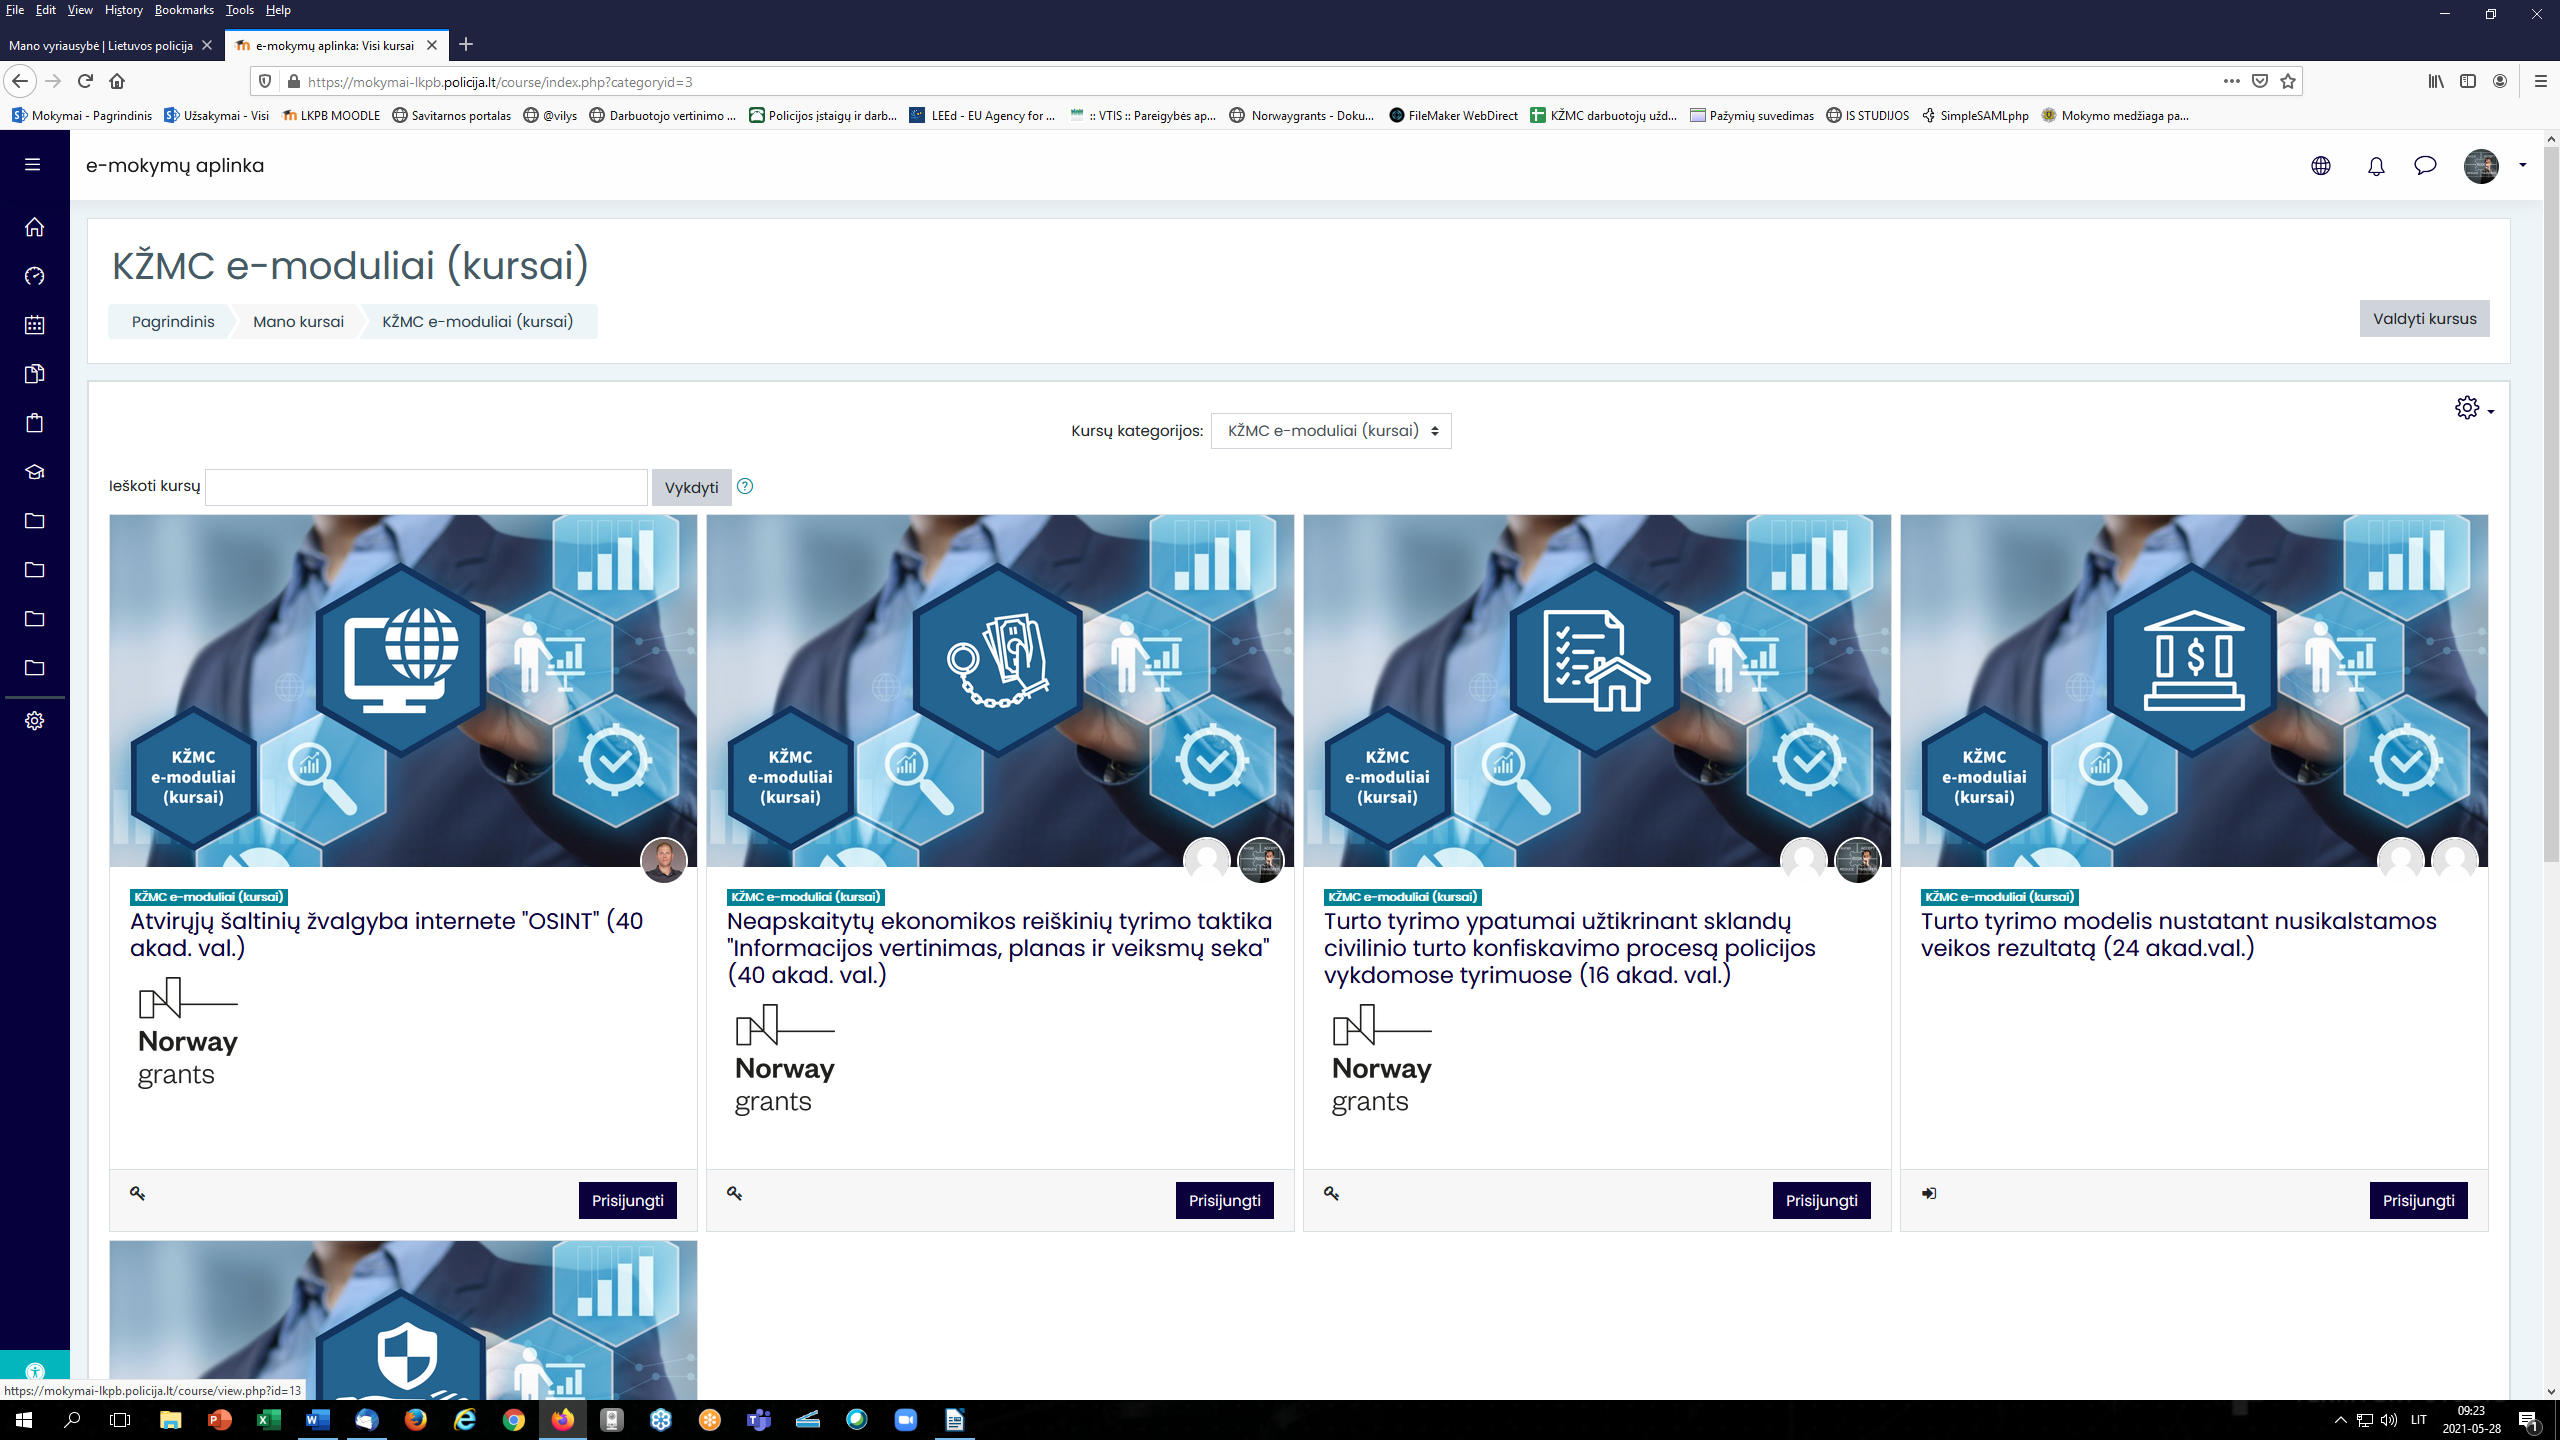
Task: Open Norwaygrants bookmark
Action: (1302, 115)
